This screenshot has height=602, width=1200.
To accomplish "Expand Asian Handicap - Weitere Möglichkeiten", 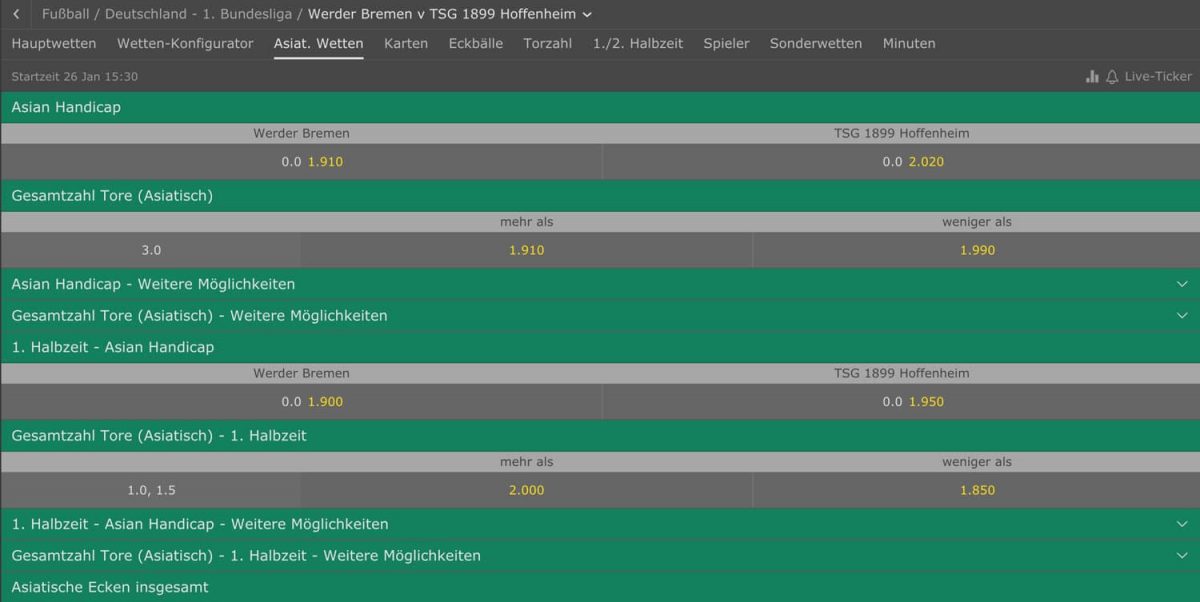I will click(x=600, y=284).
